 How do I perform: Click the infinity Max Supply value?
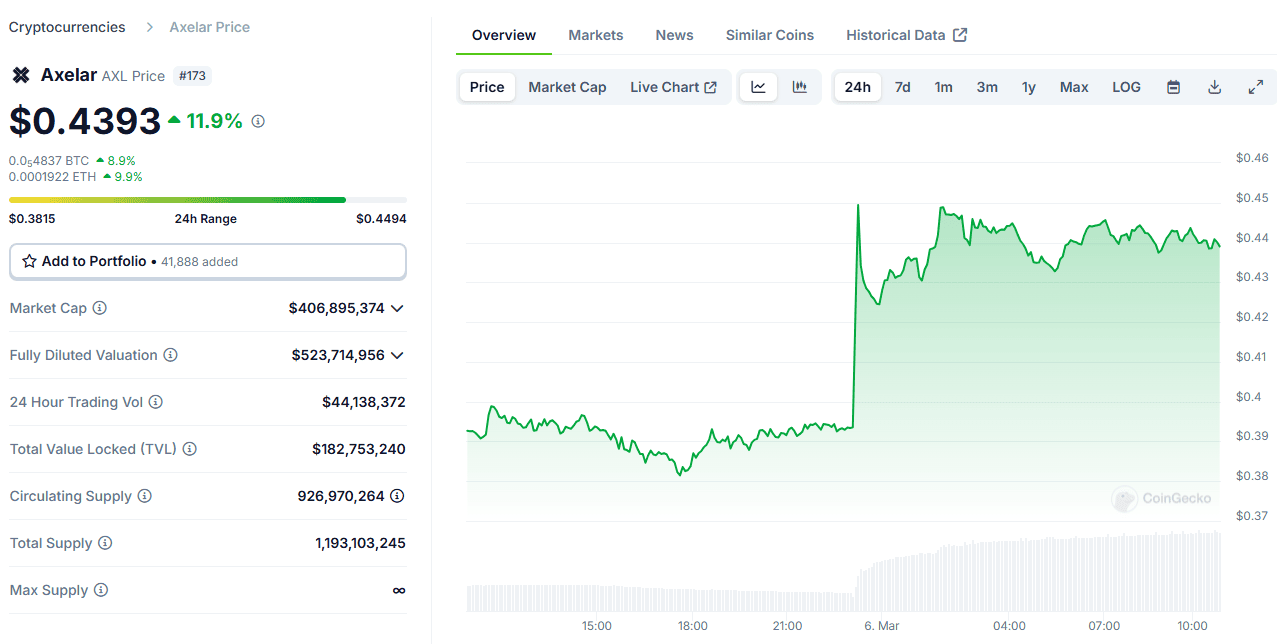pos(399,590)
